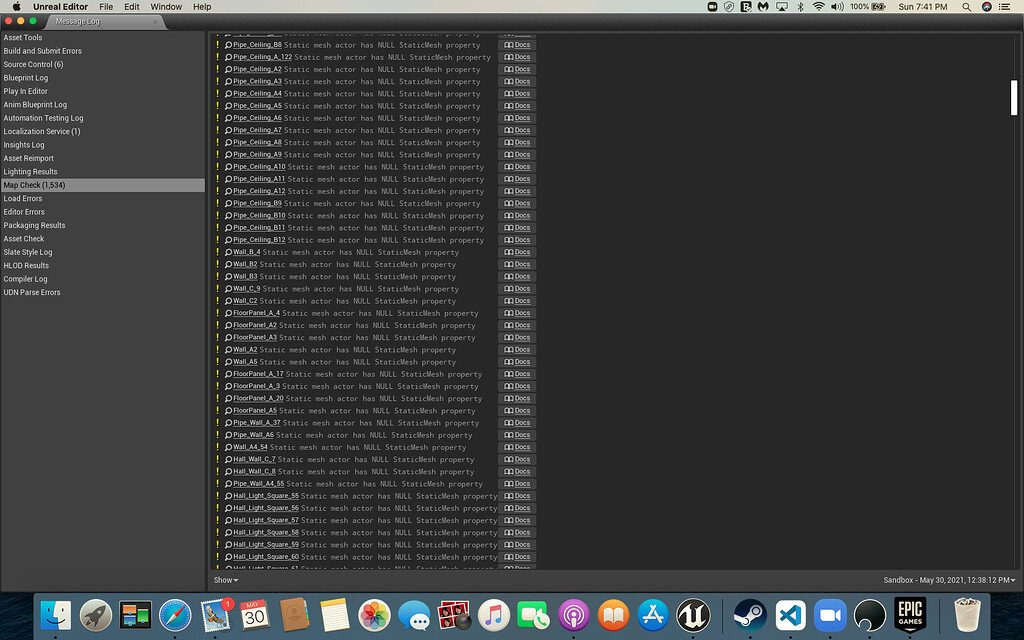Select Localization Service (1) log category
The image size is (1024, 640).
[x=42, y=131]
